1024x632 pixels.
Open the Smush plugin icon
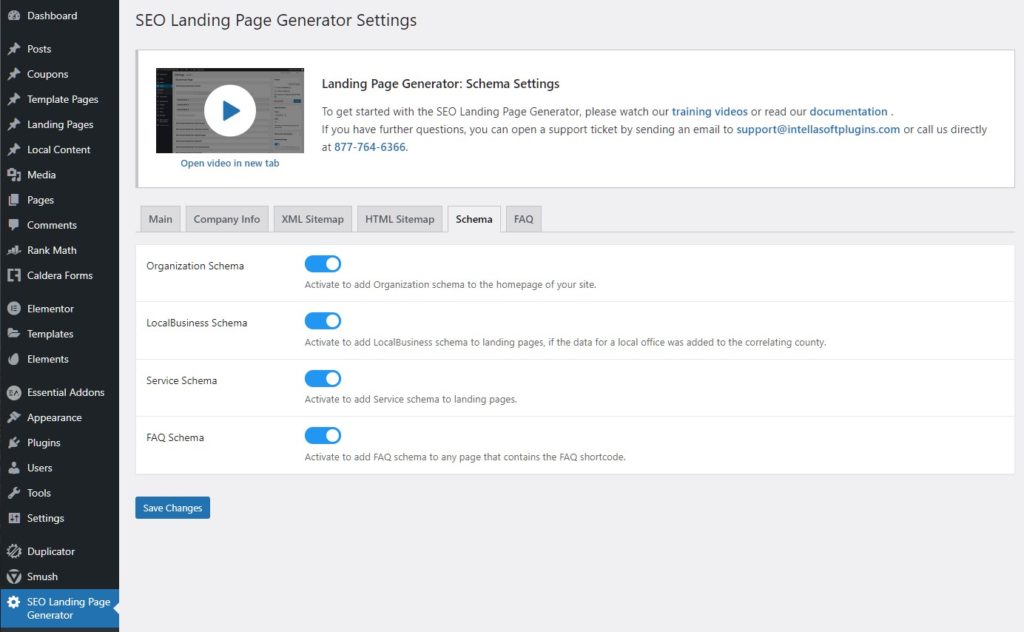[14, 576]
